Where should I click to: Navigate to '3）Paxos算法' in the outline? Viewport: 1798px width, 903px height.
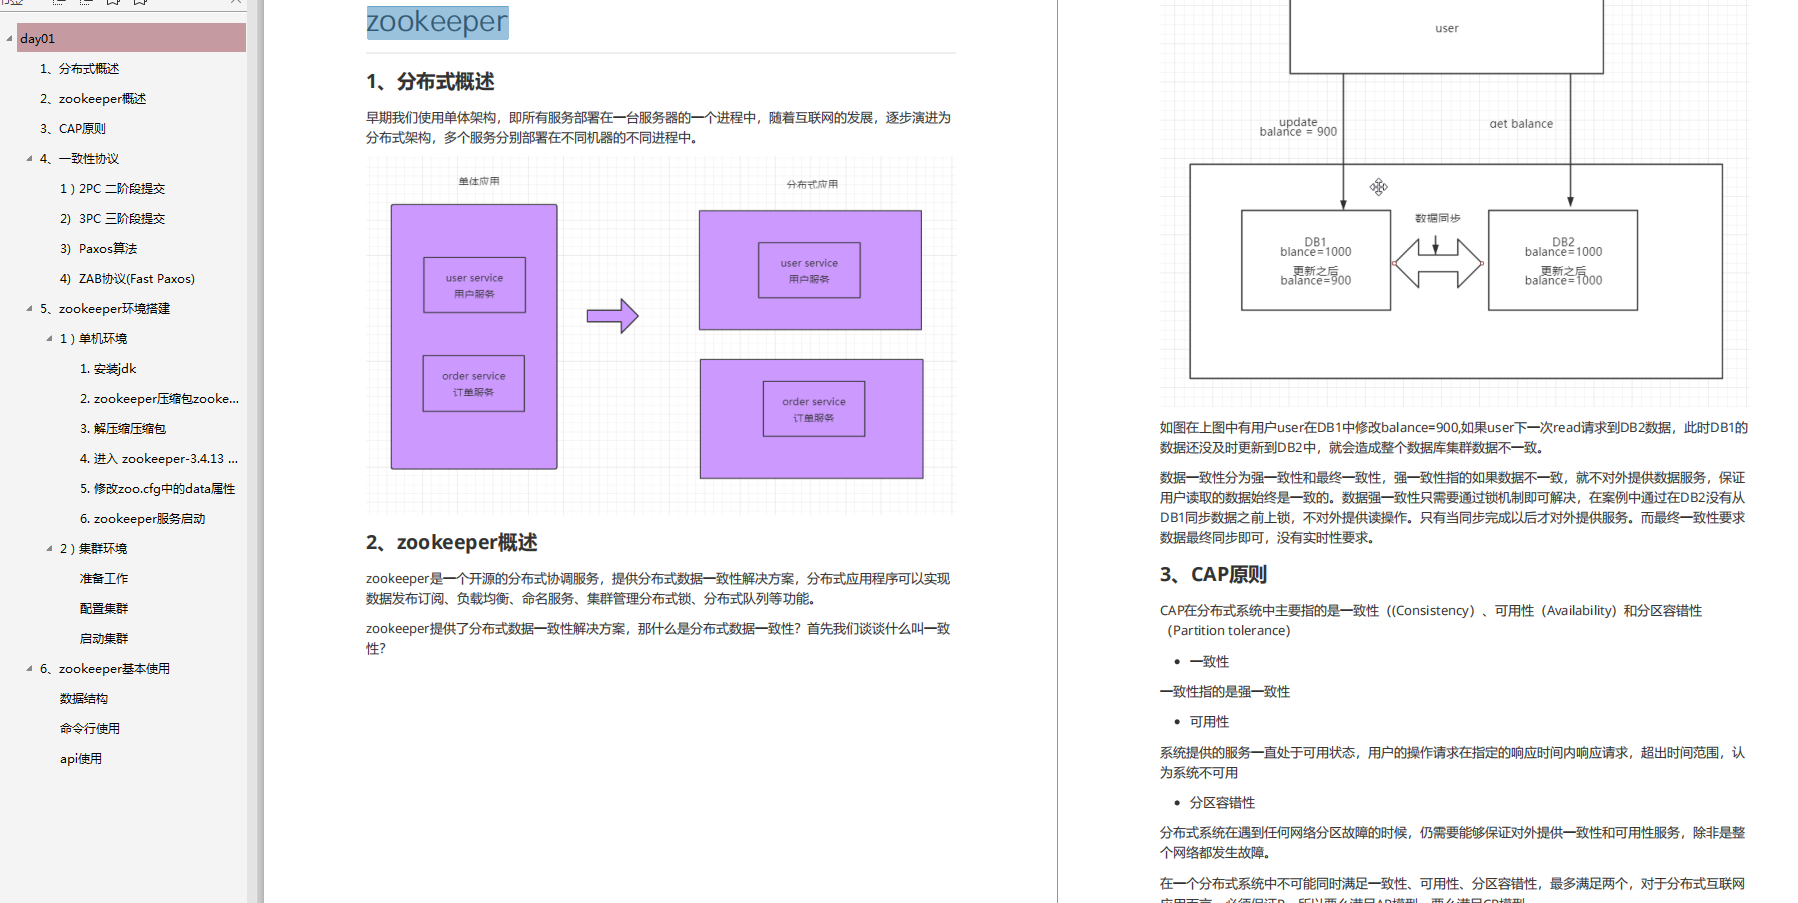98,249
